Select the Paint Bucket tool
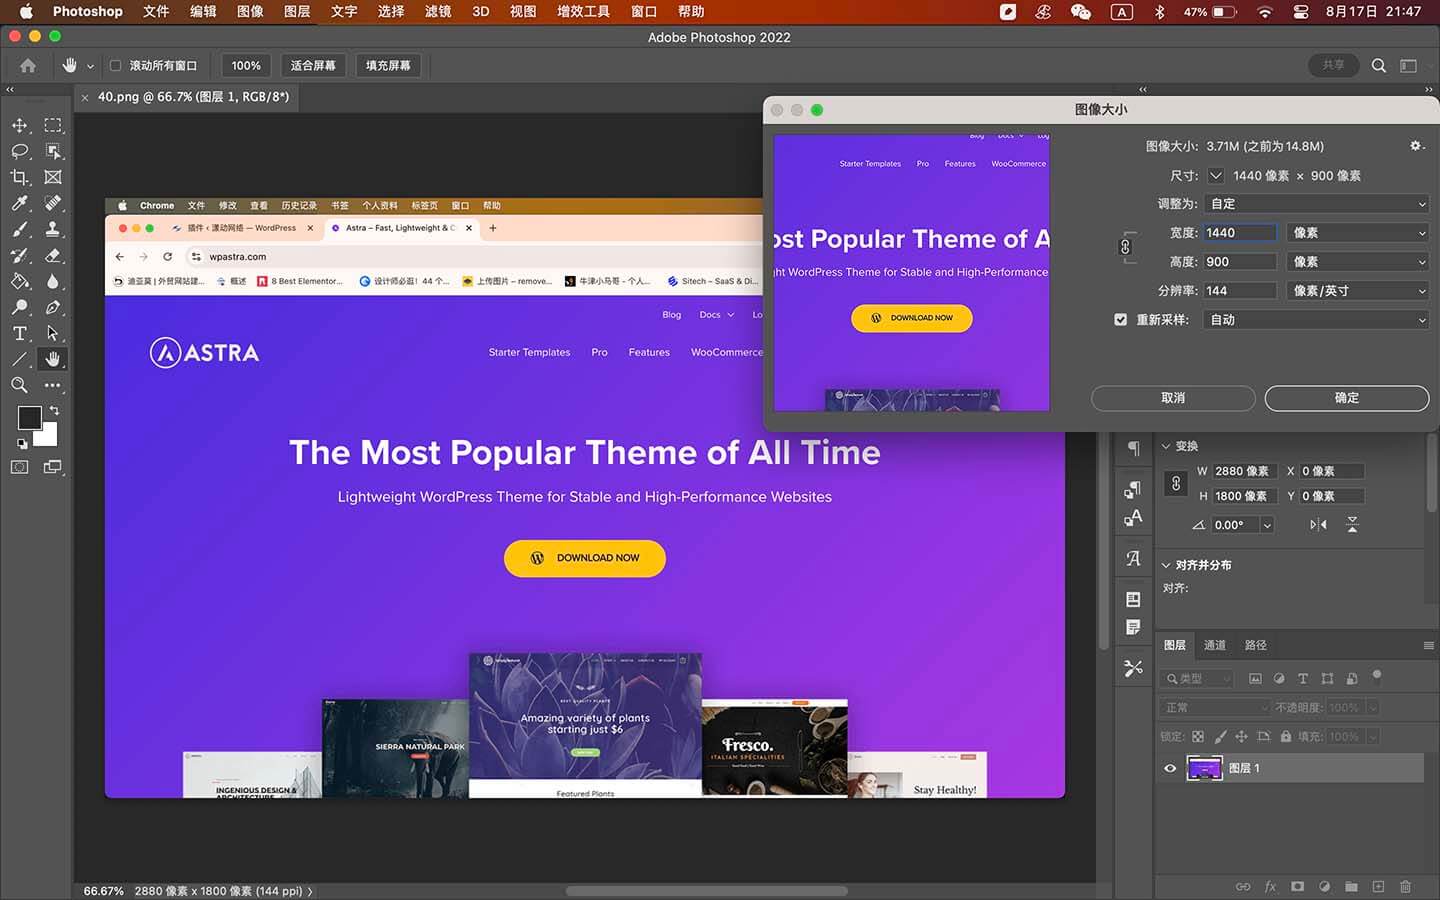This screenshot has height=900, width=1440. (19, 281)
